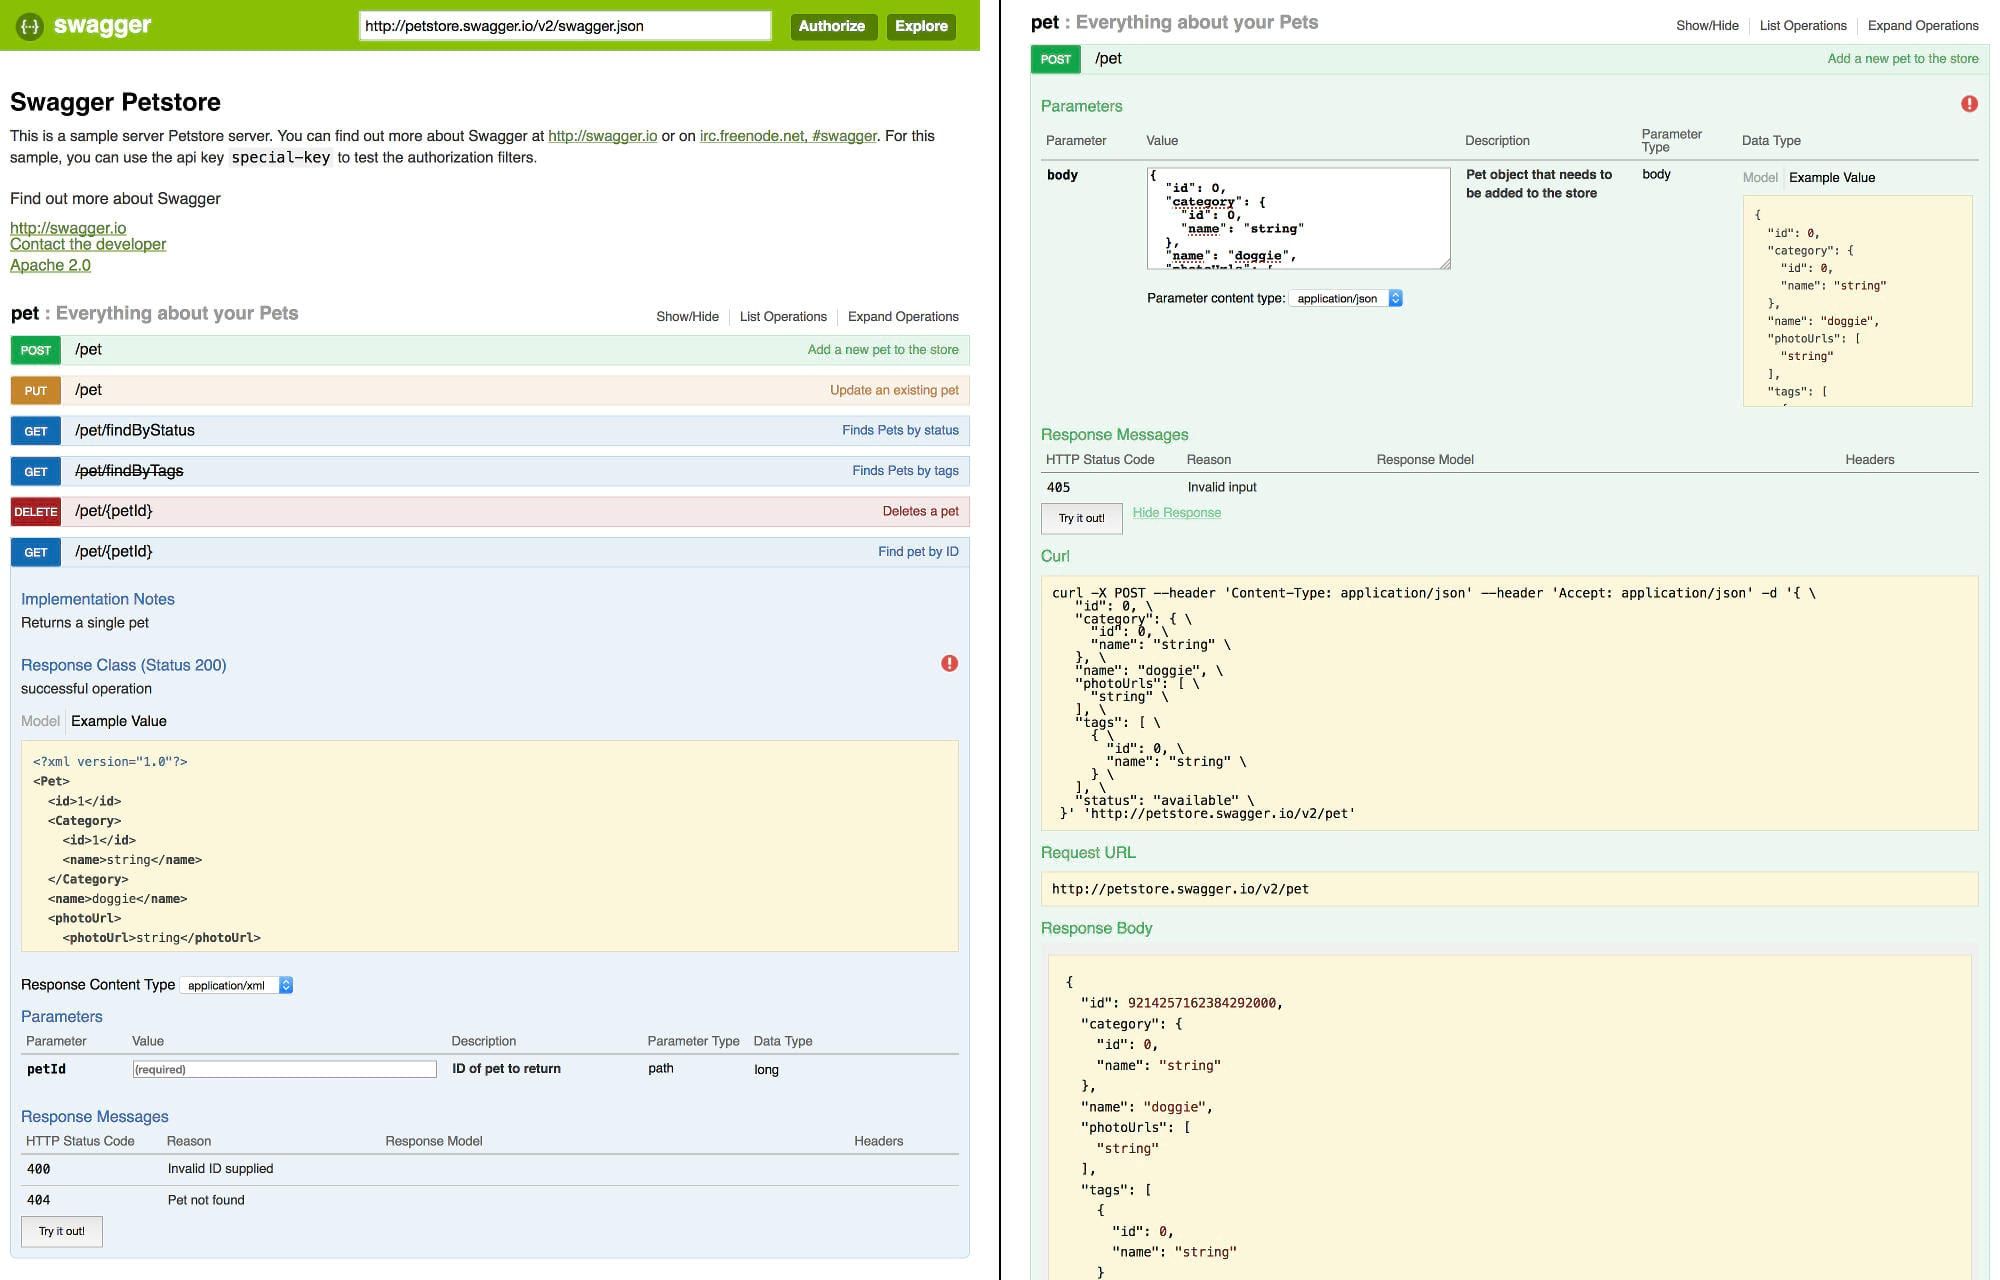Image resolution: width=2000 pixels, height=1280 pixels.
Task: Open the Contact the developer link
Action: (x=88, y=244)
